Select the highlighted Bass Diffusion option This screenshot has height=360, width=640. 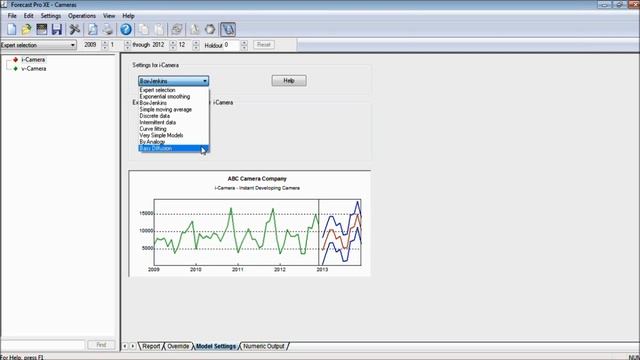tap(173, 149)
